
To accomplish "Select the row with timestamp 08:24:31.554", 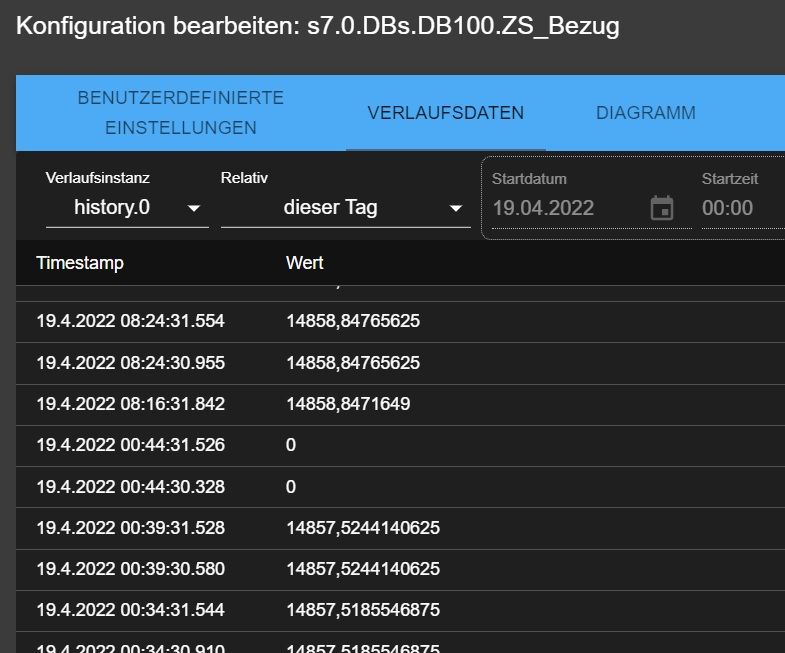I will [x=401, y=322].
